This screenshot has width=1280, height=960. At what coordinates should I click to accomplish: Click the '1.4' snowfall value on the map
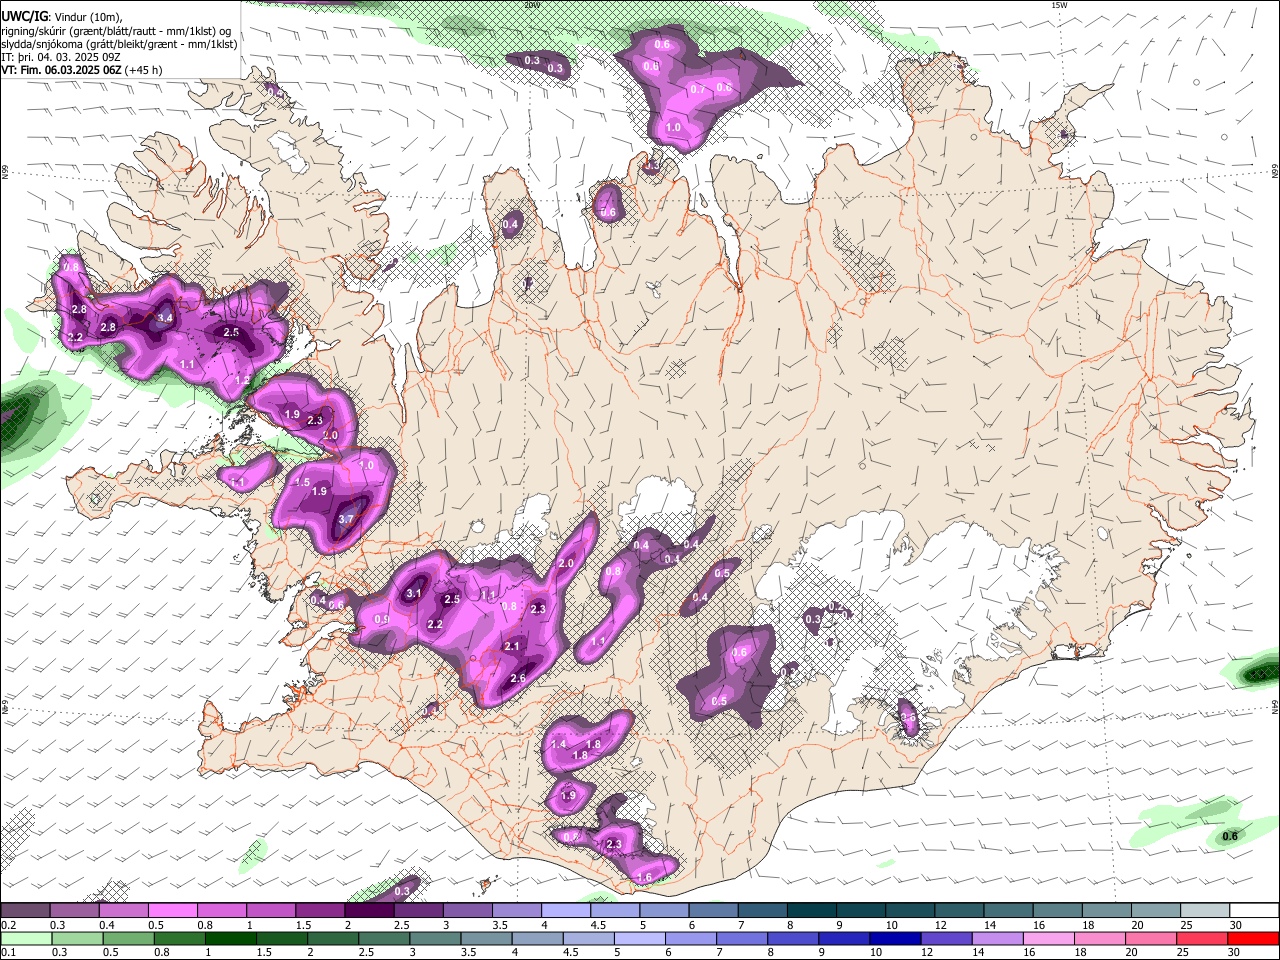[x=559, y=744]
